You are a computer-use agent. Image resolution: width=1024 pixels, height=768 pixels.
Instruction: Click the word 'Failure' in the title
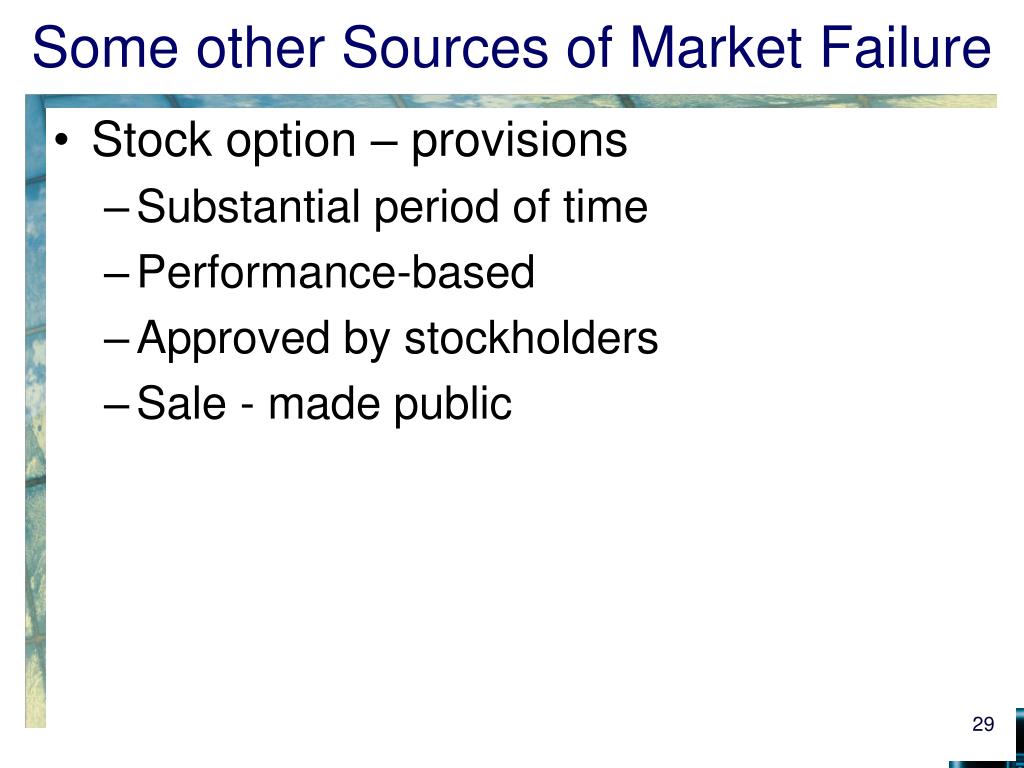pos(905,47)
